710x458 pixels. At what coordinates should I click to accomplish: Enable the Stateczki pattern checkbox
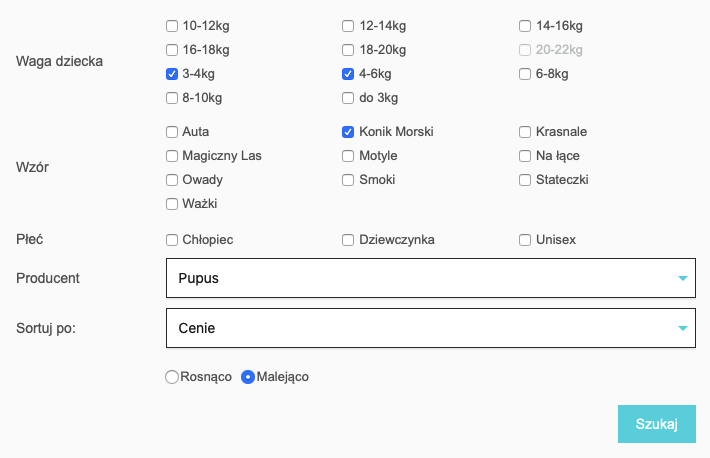click(525, 180)
